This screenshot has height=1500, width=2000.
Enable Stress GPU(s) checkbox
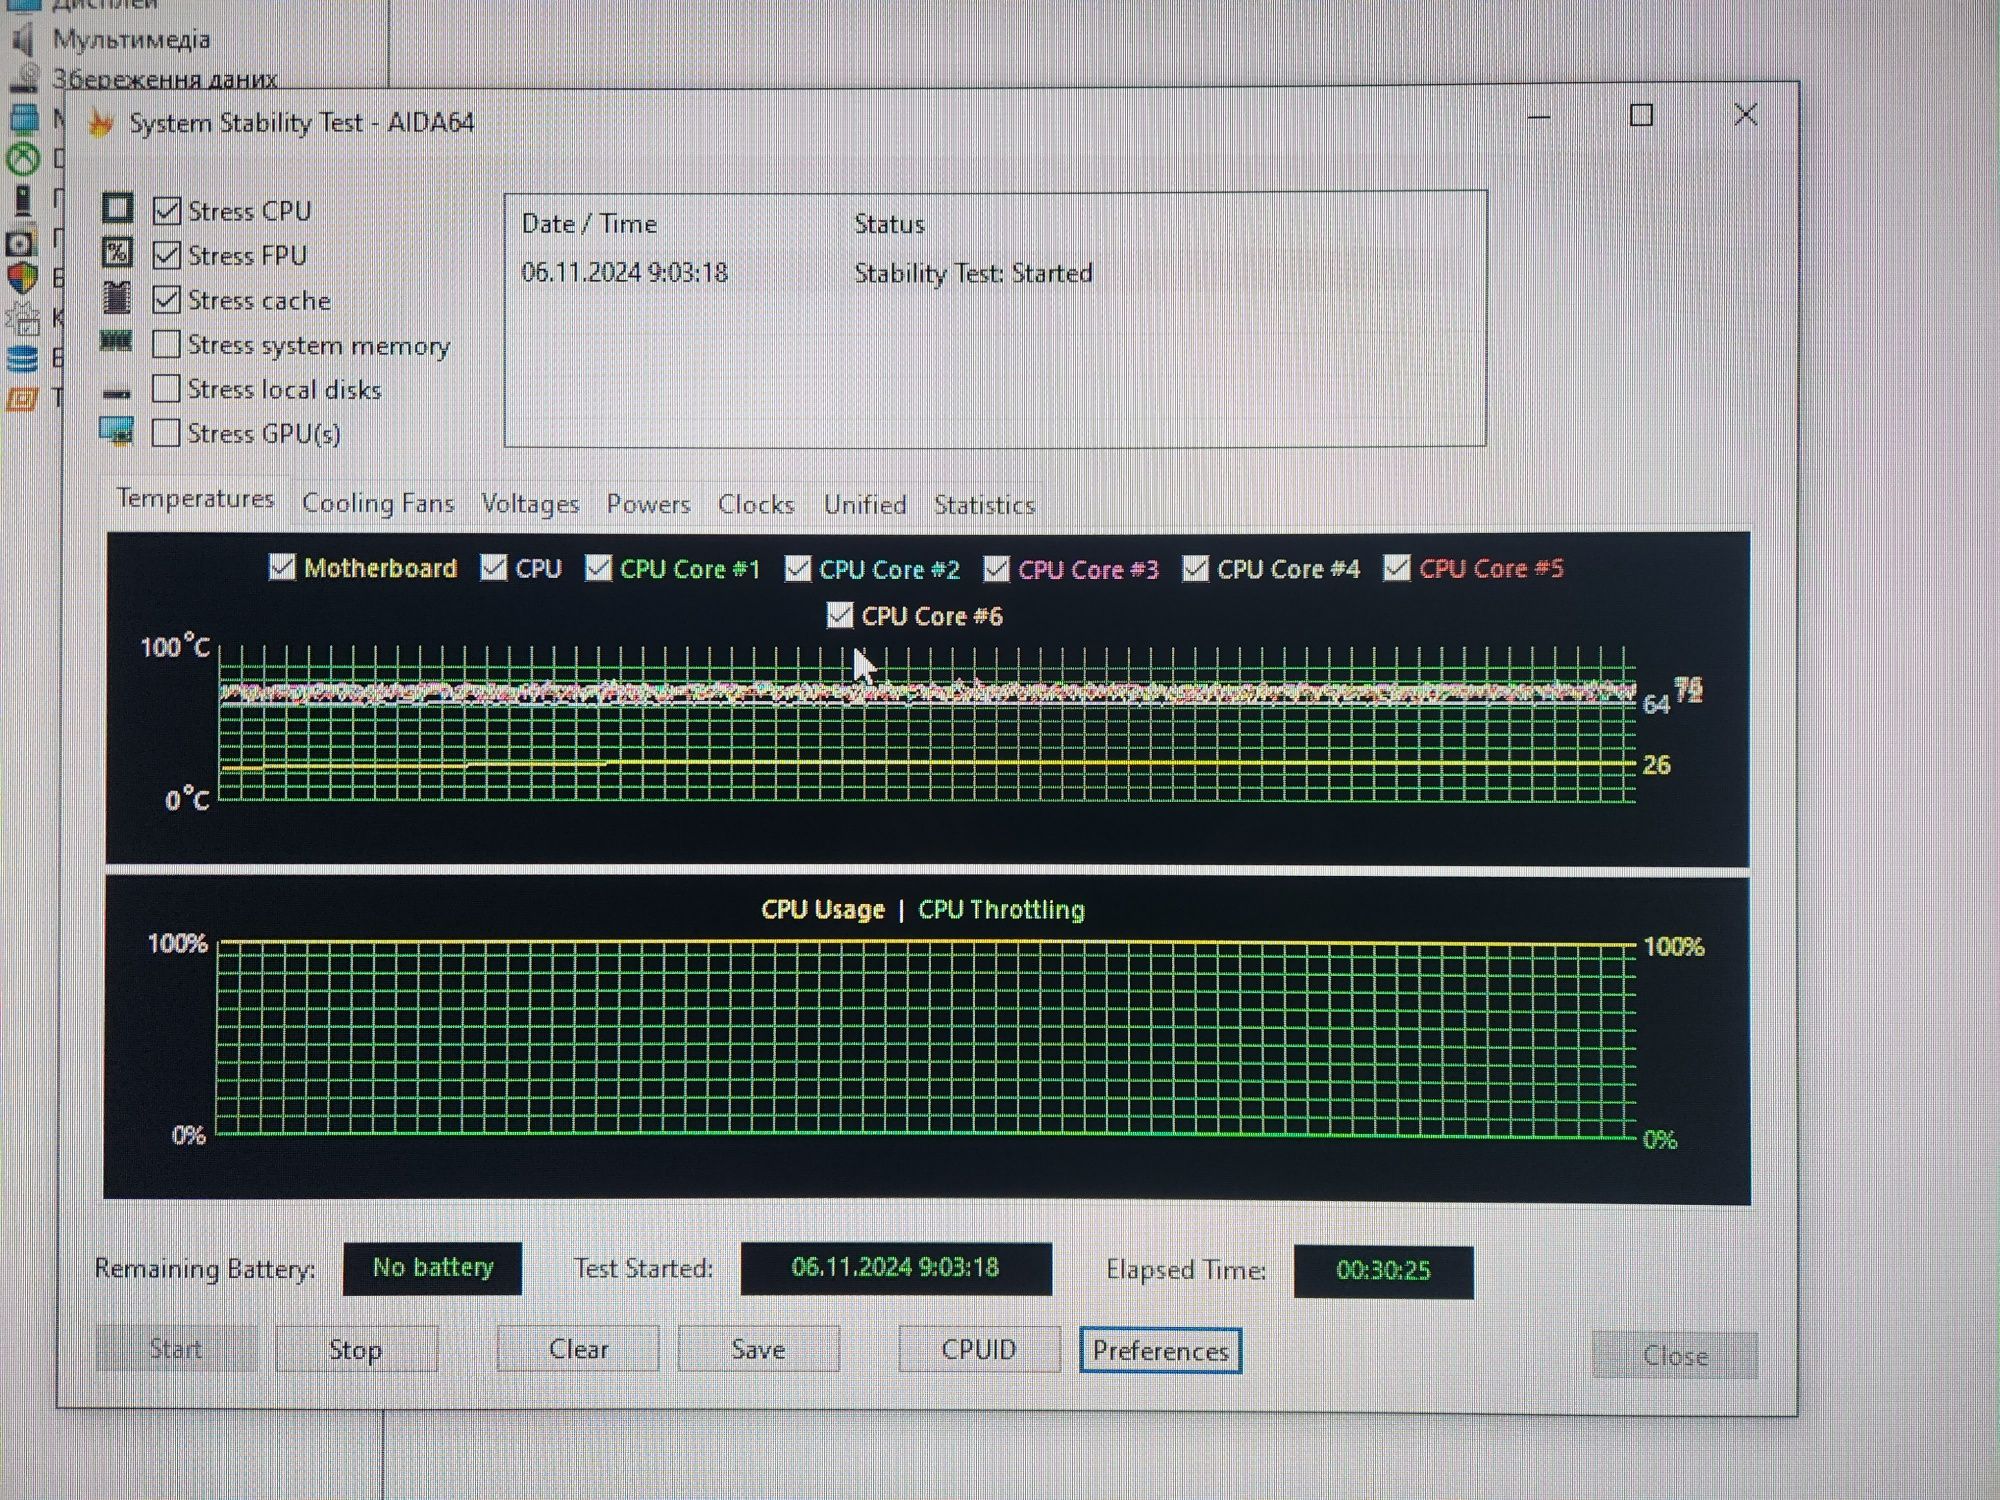click(x=166, y=432)
